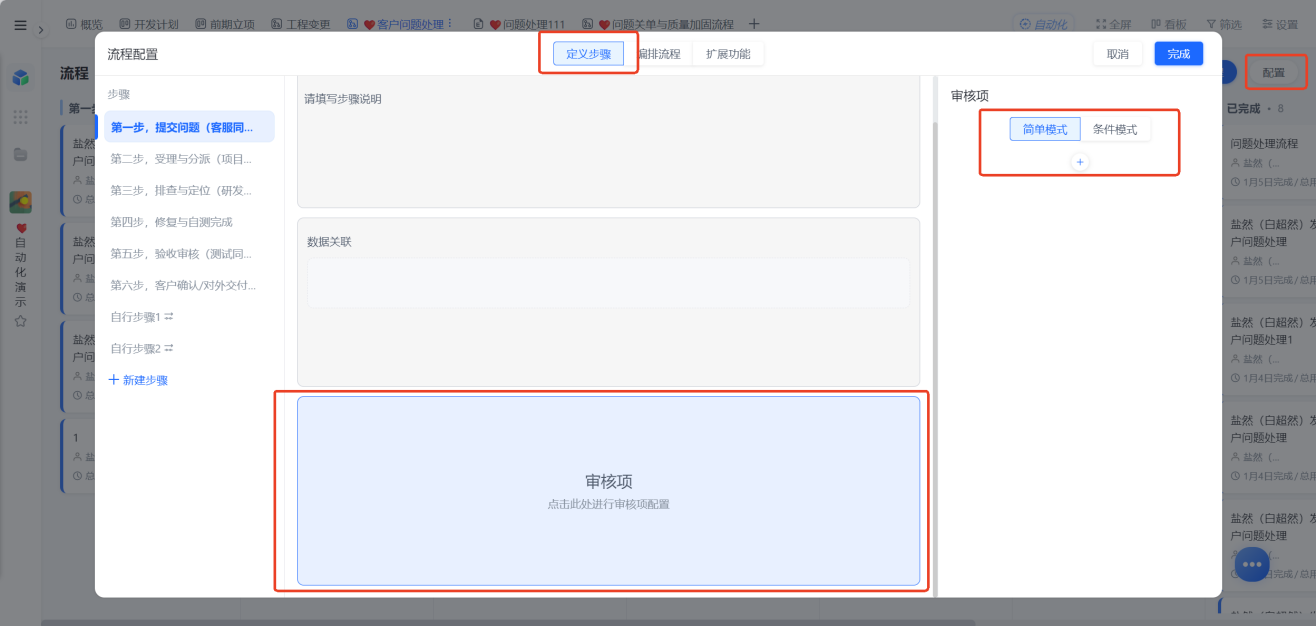Select 条件模式 toggle option
The height and width of the screenshot is (626, 1316).
(x=1115, y=129)
